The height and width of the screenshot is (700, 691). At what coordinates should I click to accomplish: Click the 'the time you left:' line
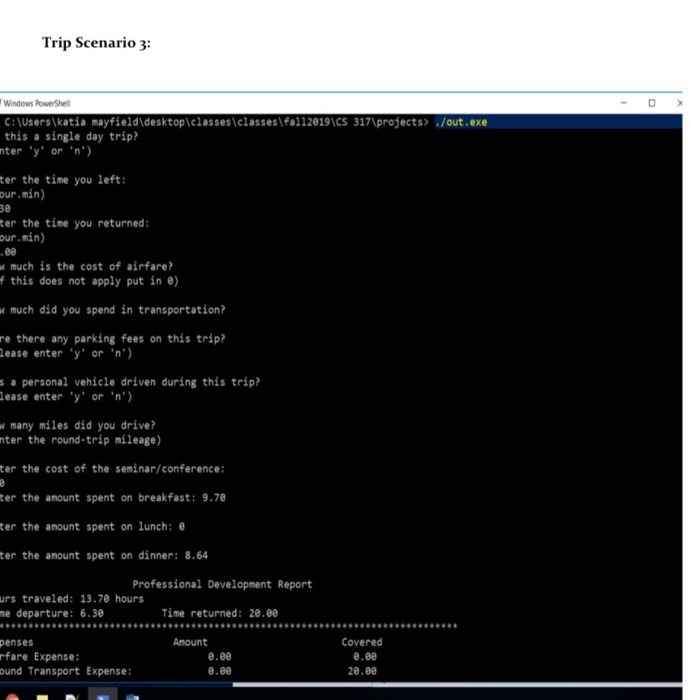pyautogui.click(x=74, y=180)
